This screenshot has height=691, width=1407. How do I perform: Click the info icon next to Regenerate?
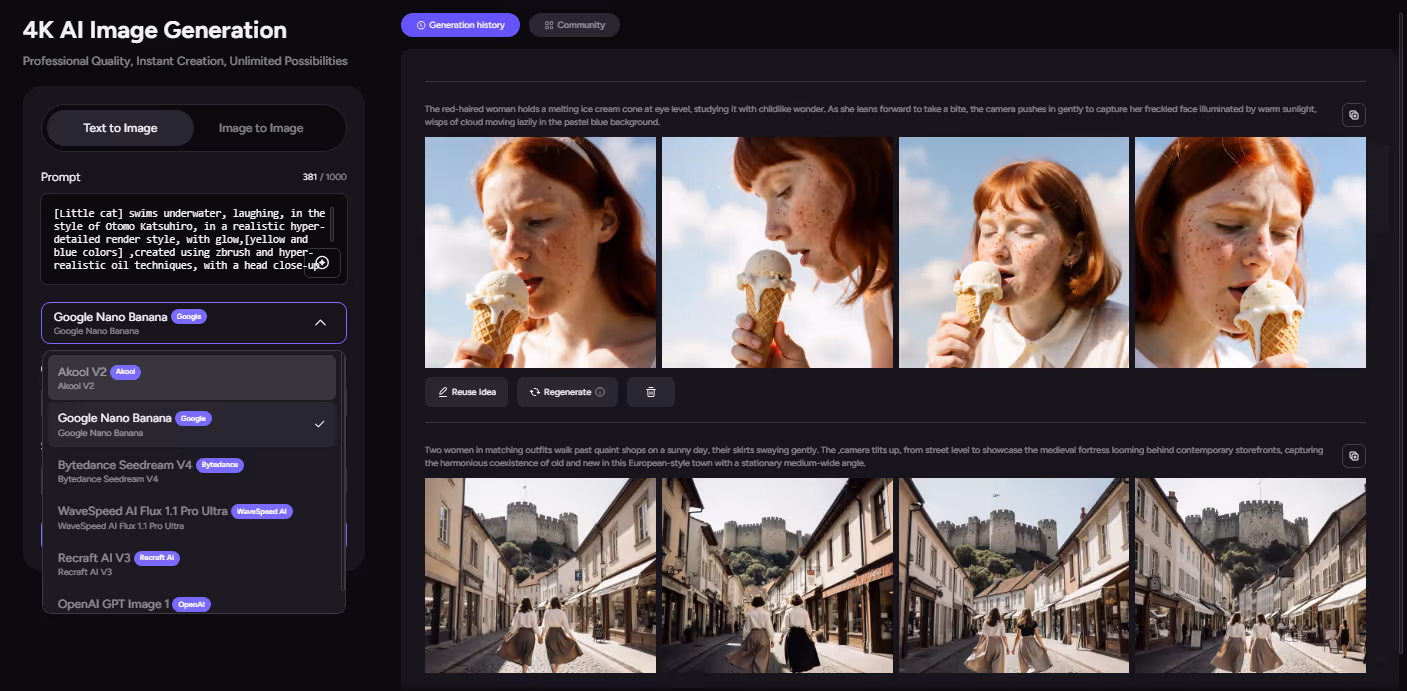[x=600, y=392]
